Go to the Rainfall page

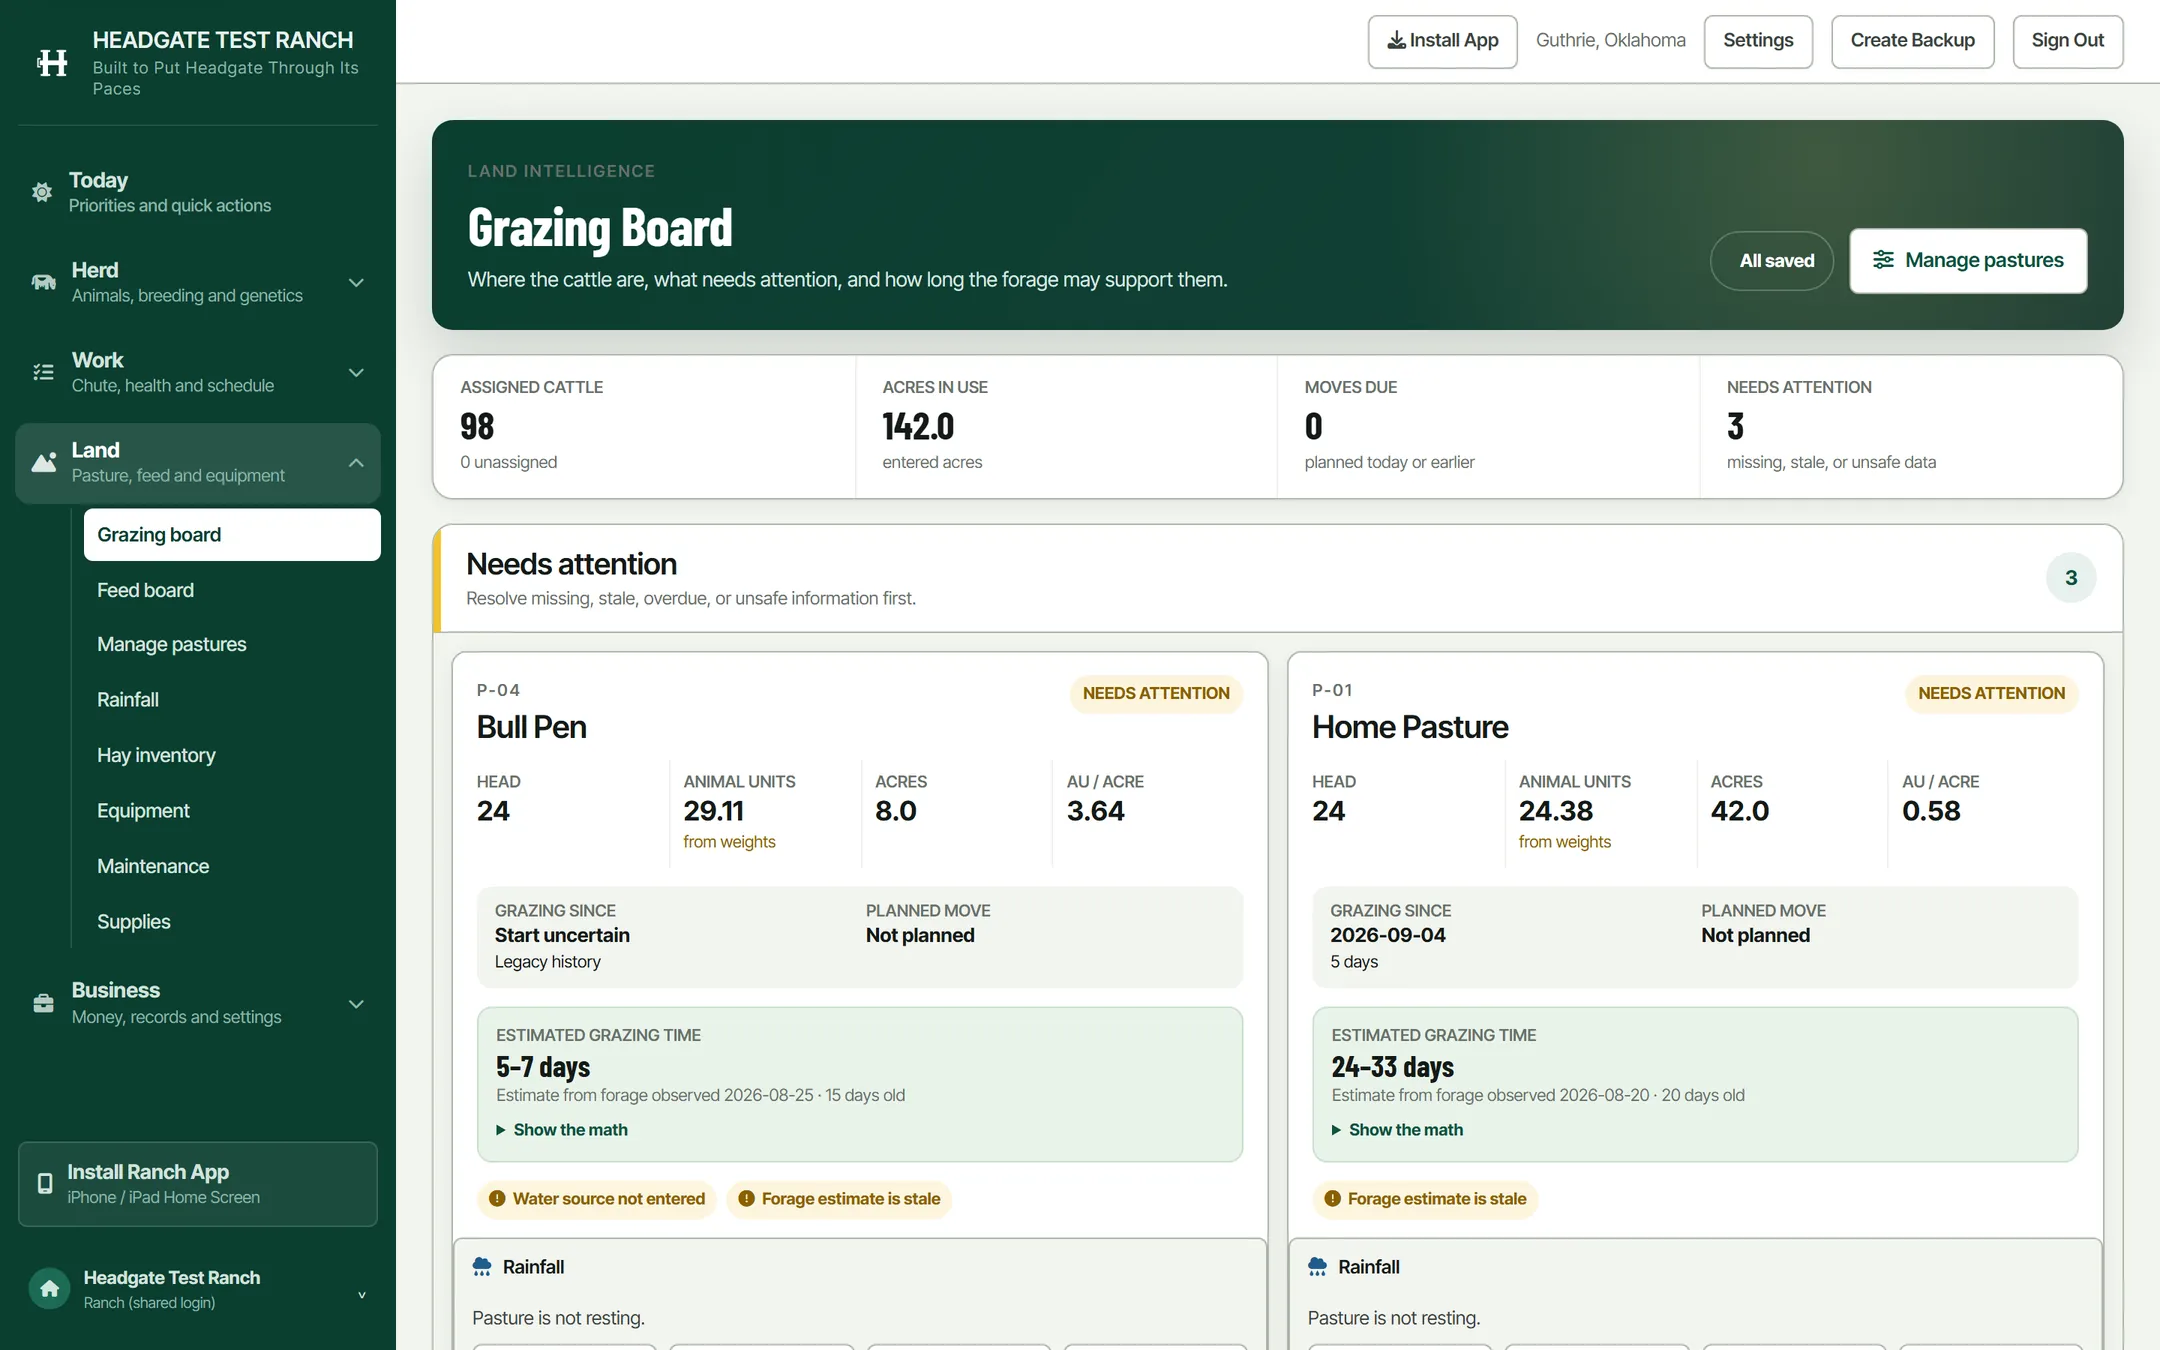[x=232, y=700]
